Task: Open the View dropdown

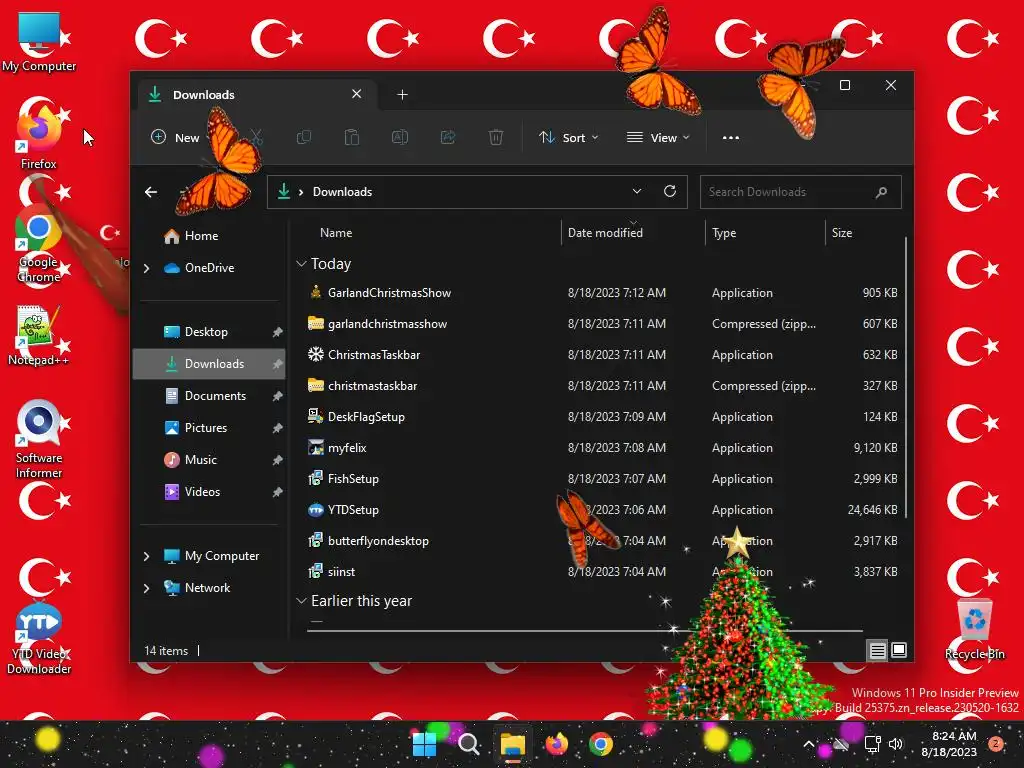Action: [658, 137]
